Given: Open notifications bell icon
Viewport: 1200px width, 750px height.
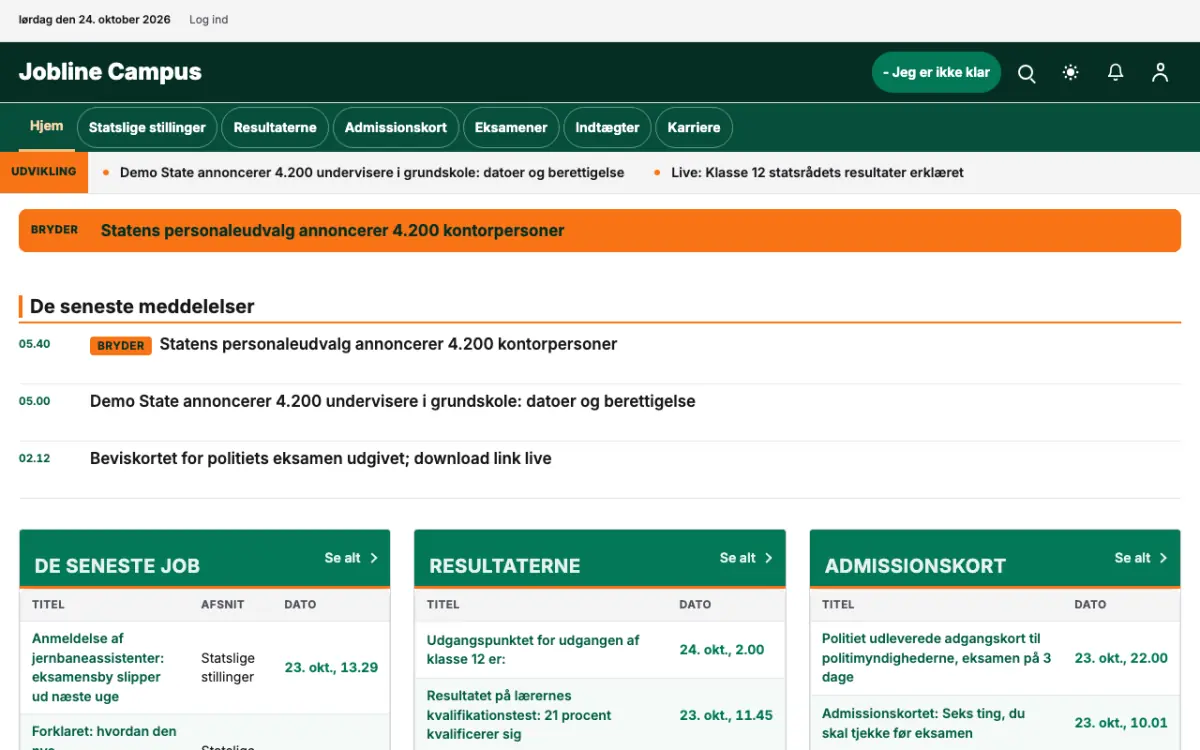Looking at the screenshot, I should point(1115,73).
